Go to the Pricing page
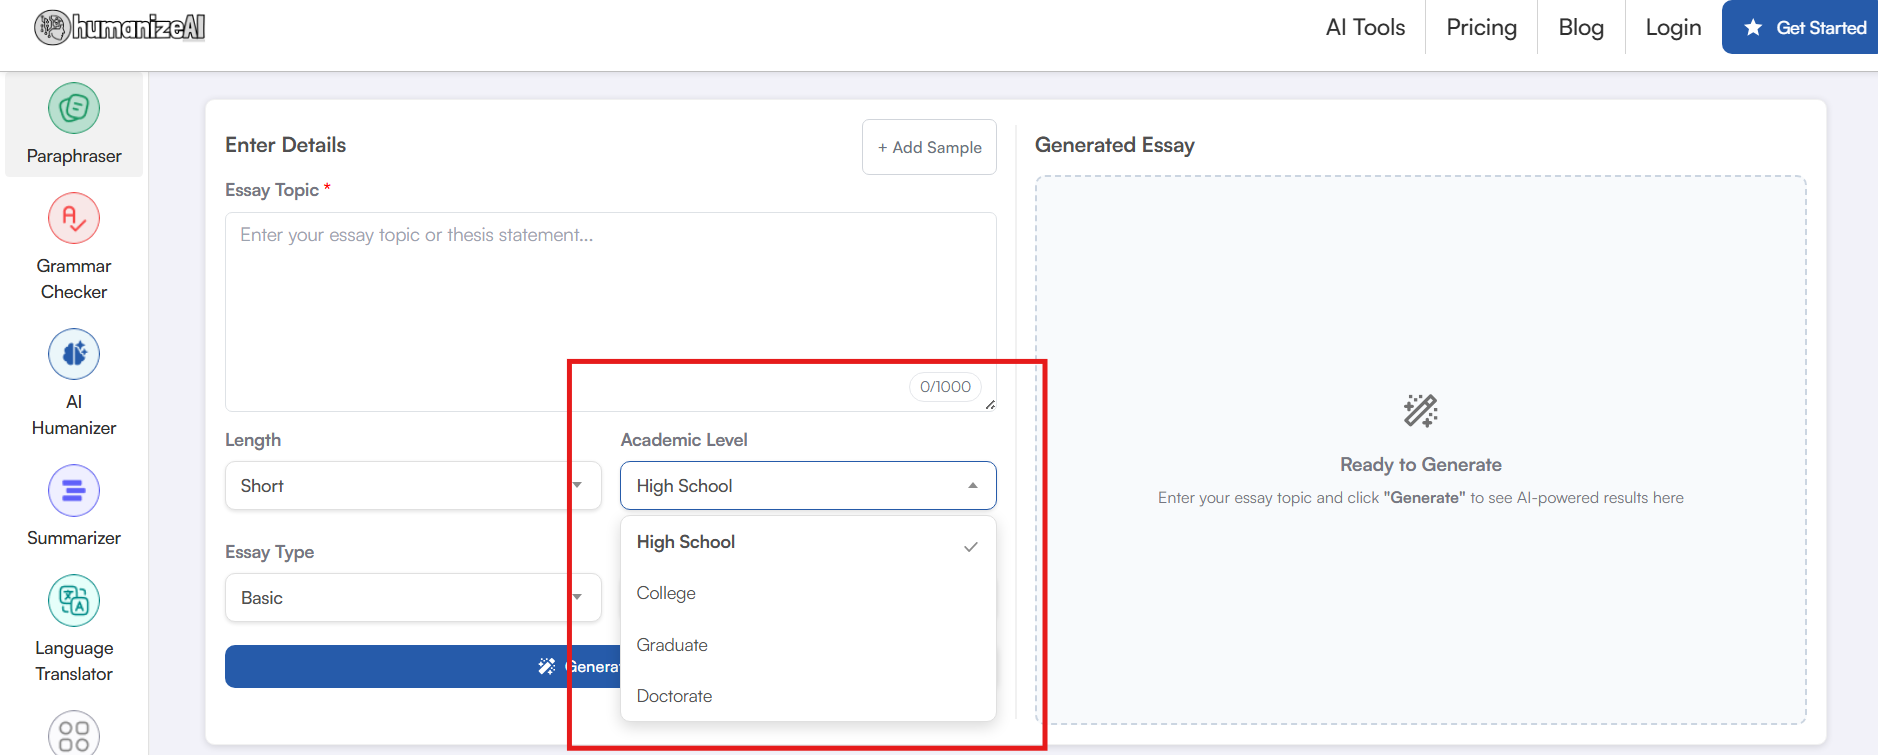The image size is (1878, 755). pyautogui.click(x=1481, y=28)
